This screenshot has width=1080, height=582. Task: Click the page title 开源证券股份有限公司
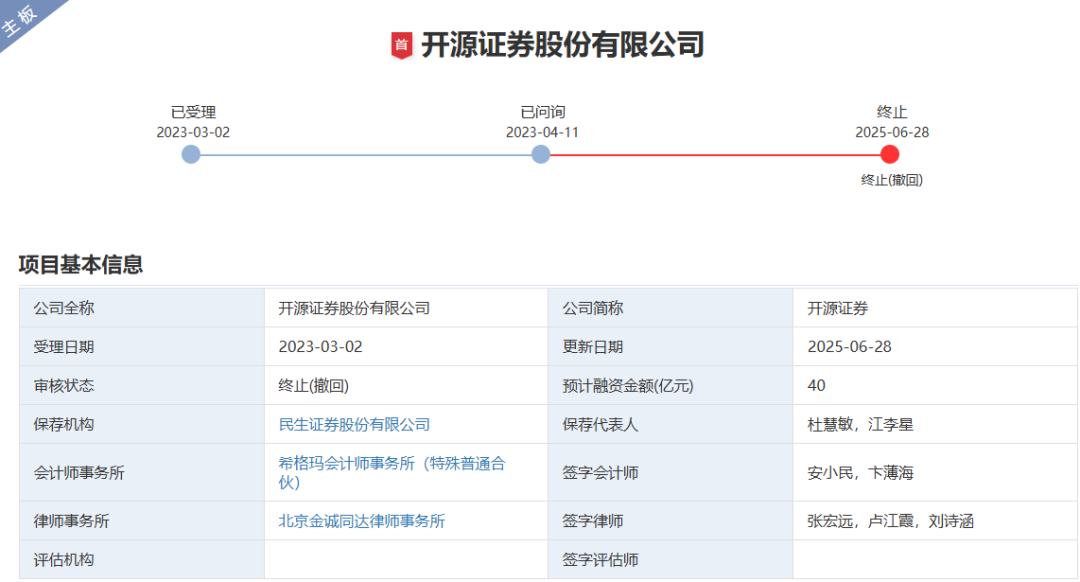pyautogui.click(x=562, y=45)
